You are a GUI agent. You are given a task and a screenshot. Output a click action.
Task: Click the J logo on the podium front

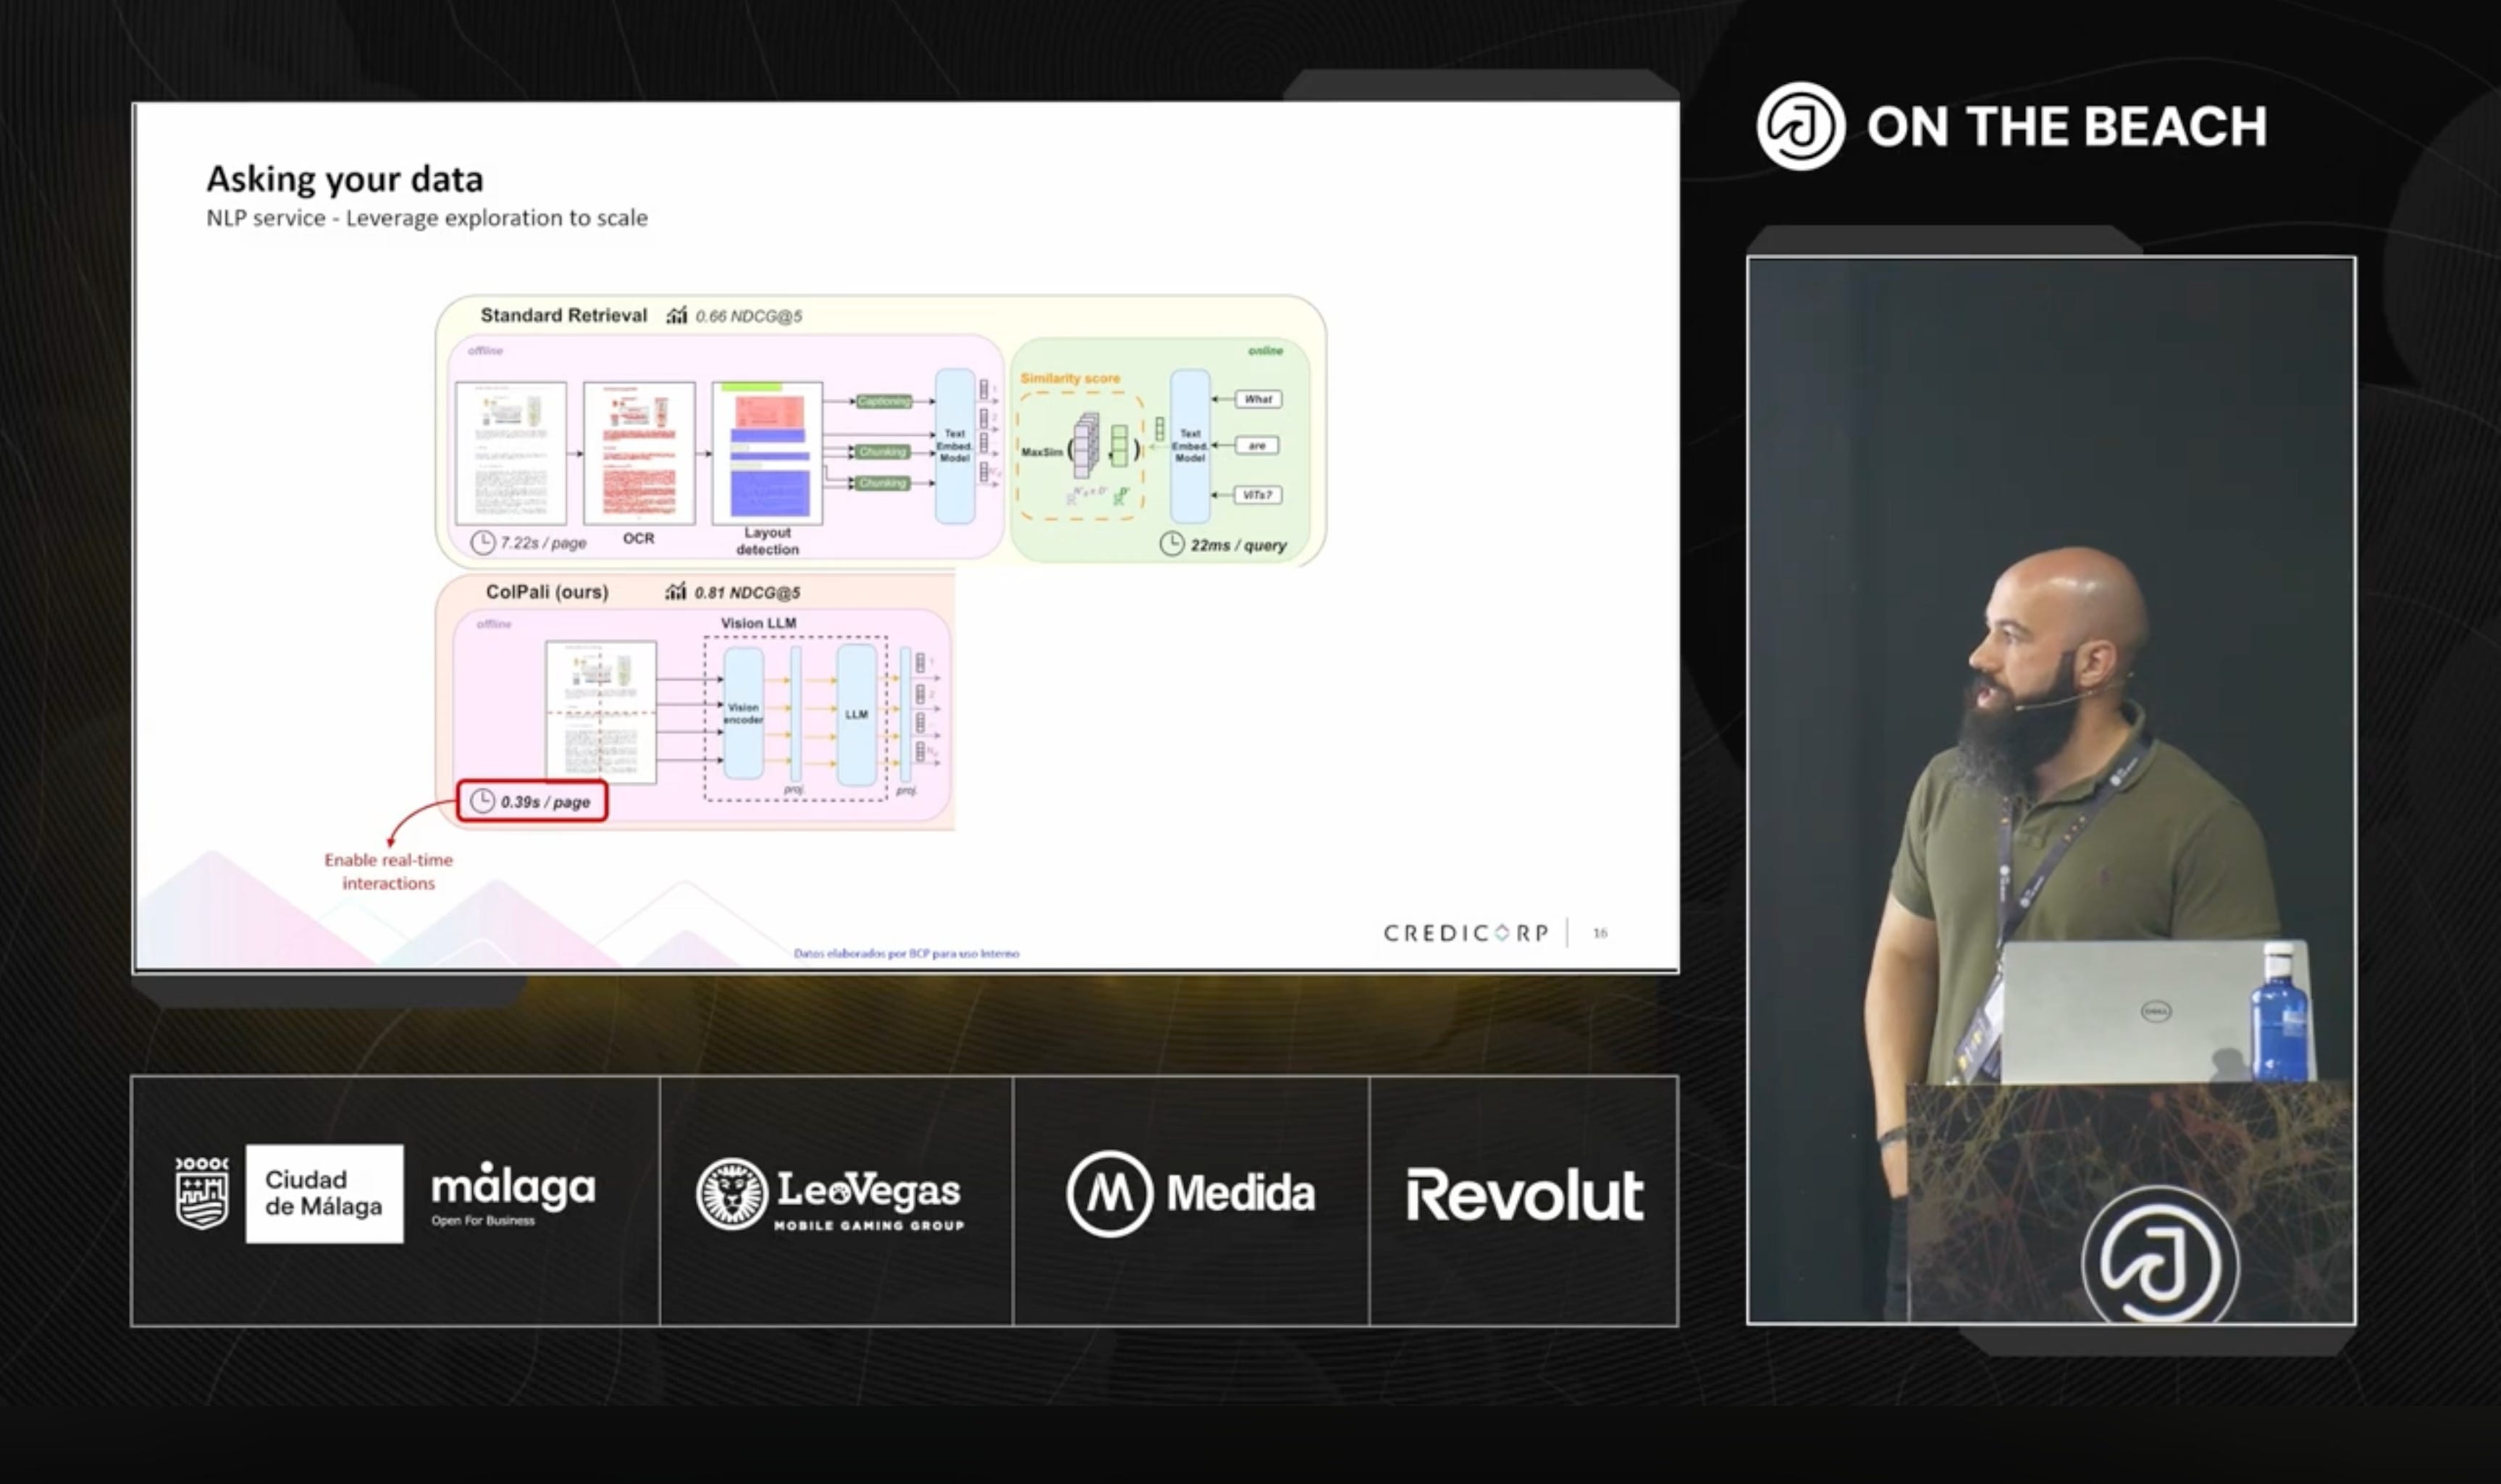pos(2160,1258)
